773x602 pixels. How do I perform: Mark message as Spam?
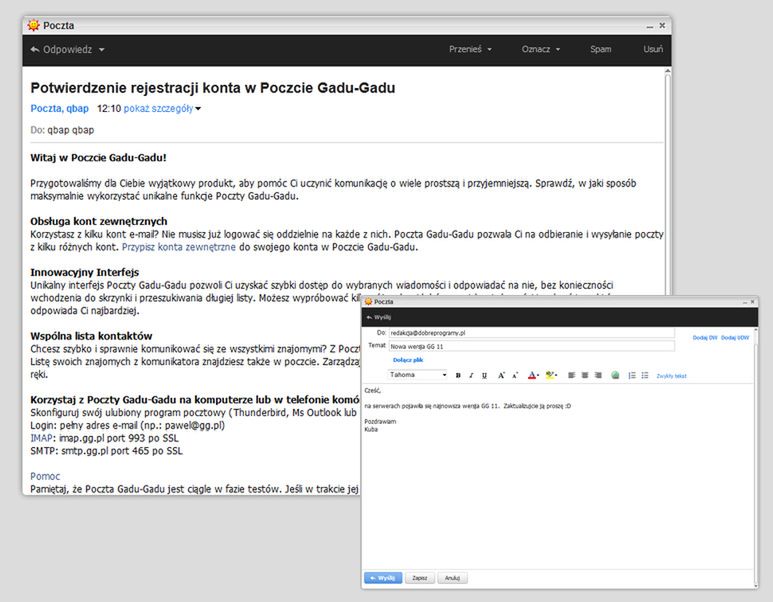600,49
